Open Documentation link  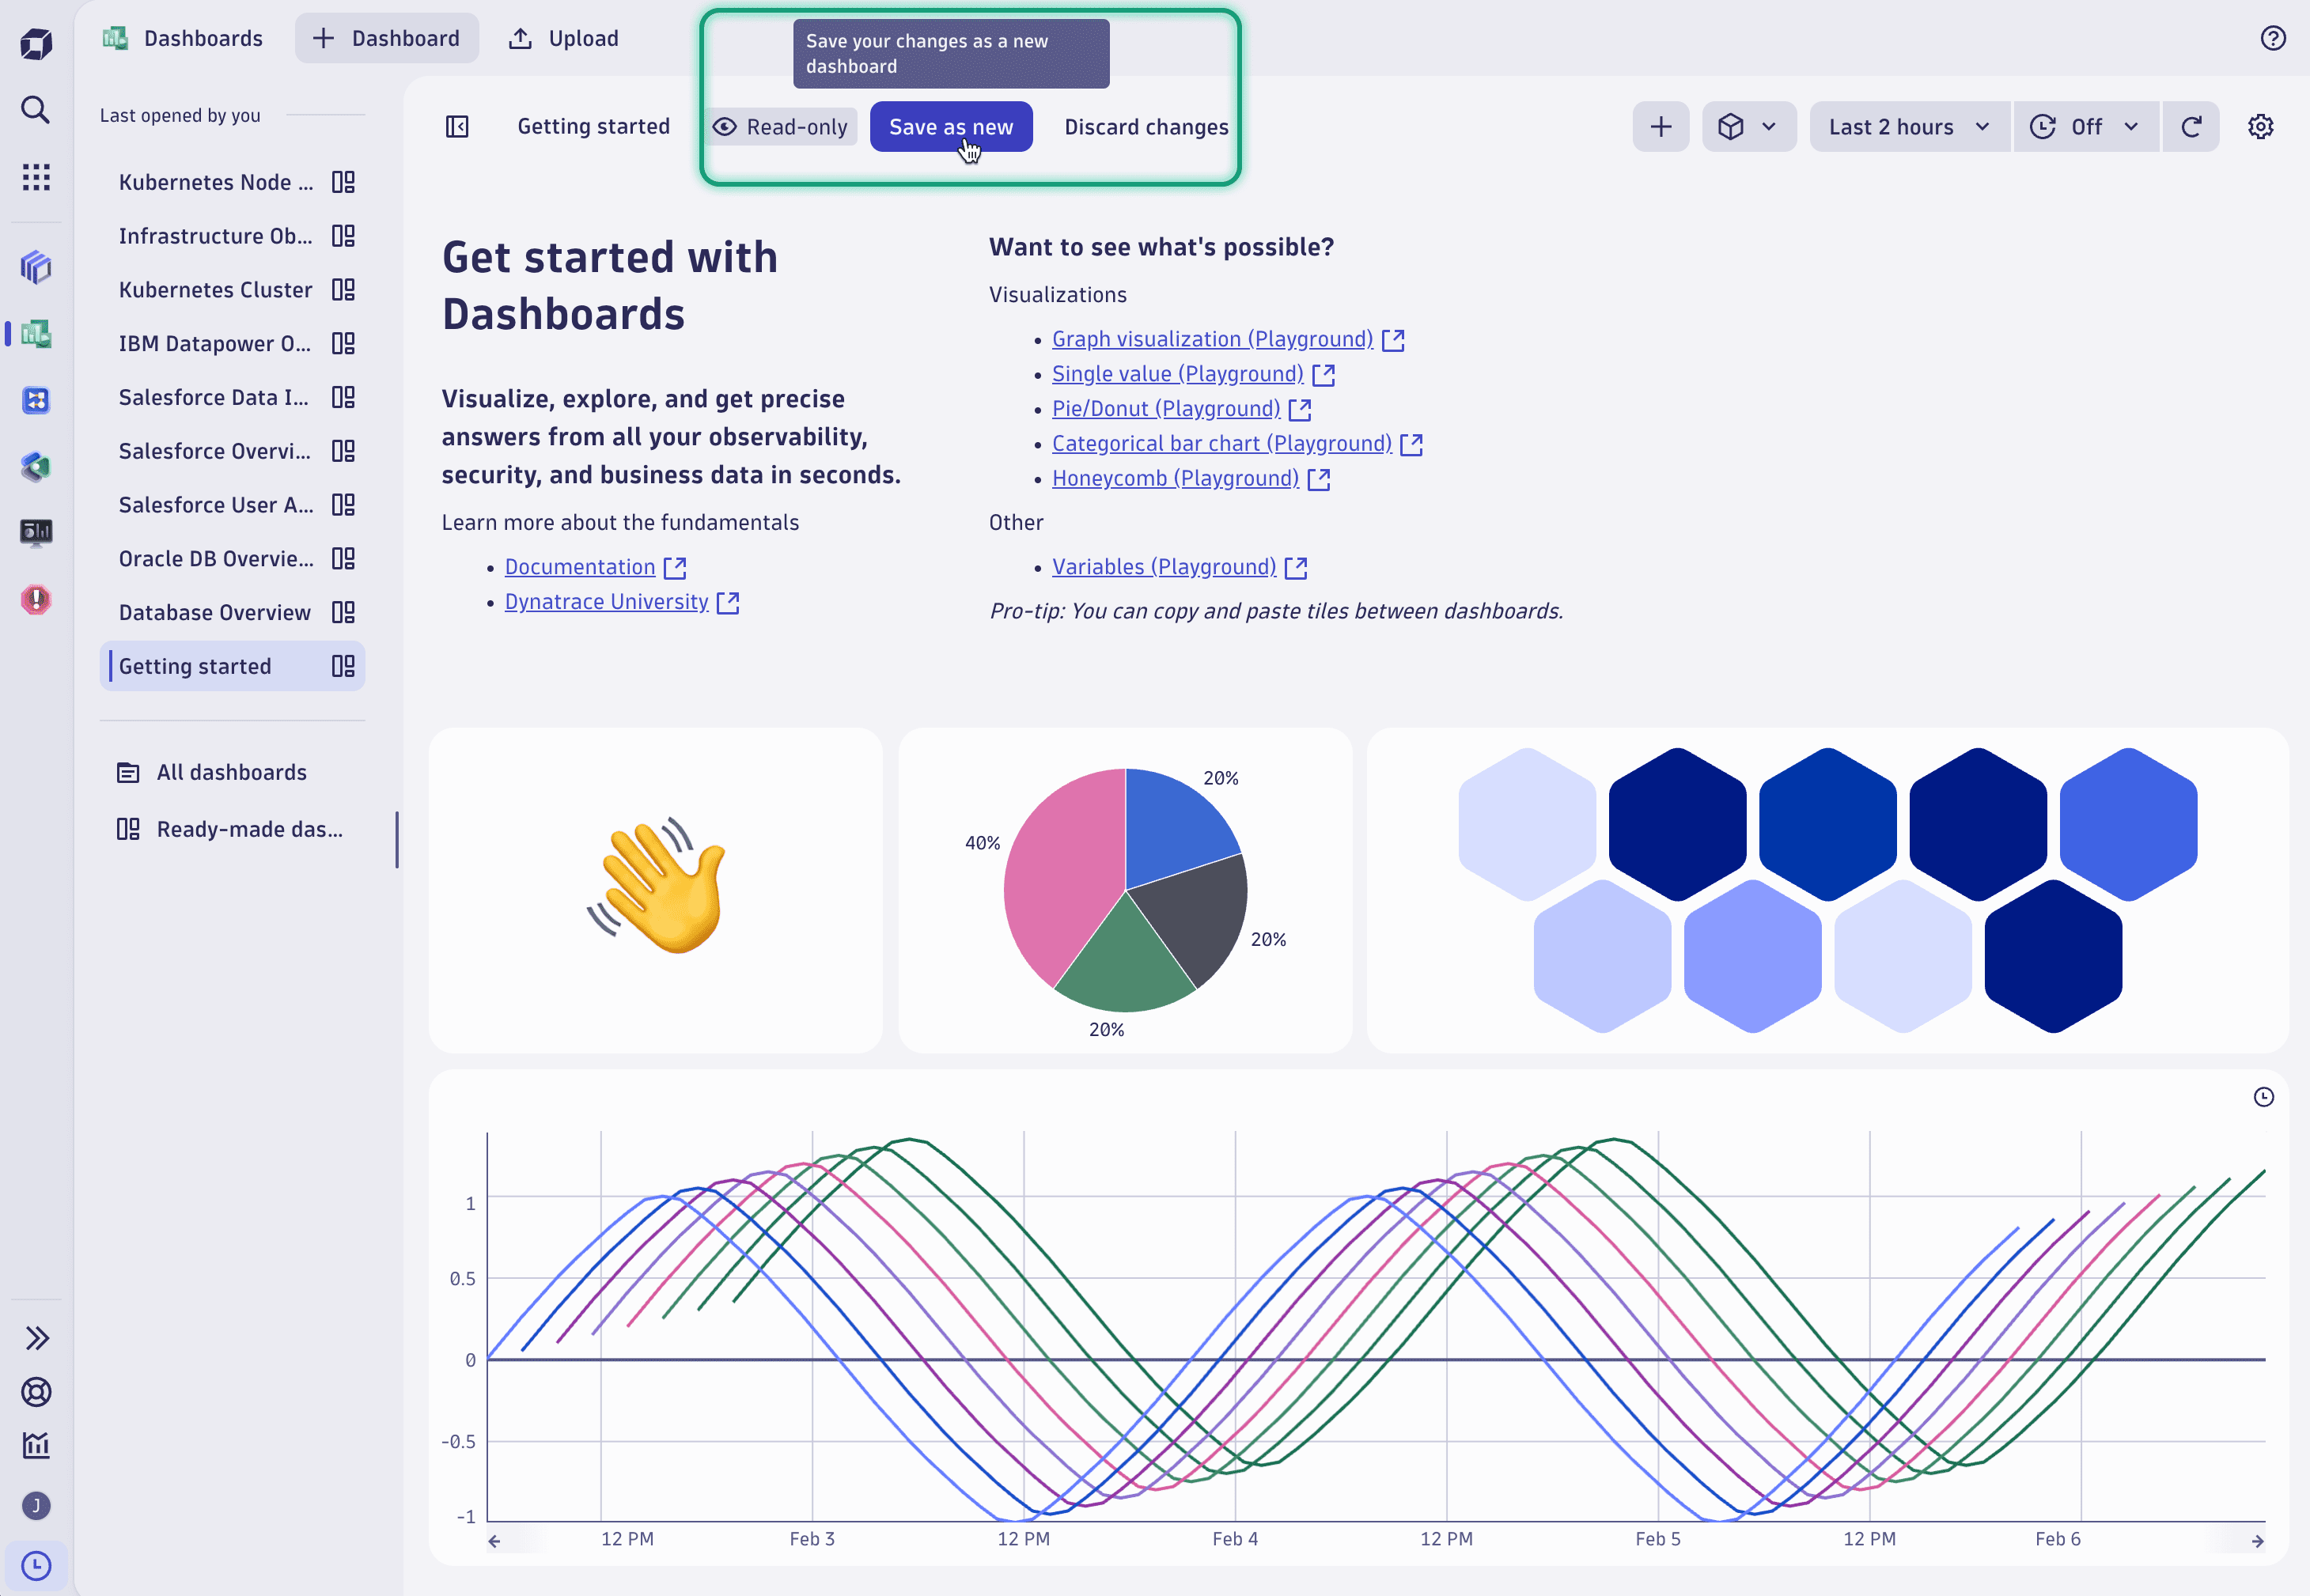581,565
